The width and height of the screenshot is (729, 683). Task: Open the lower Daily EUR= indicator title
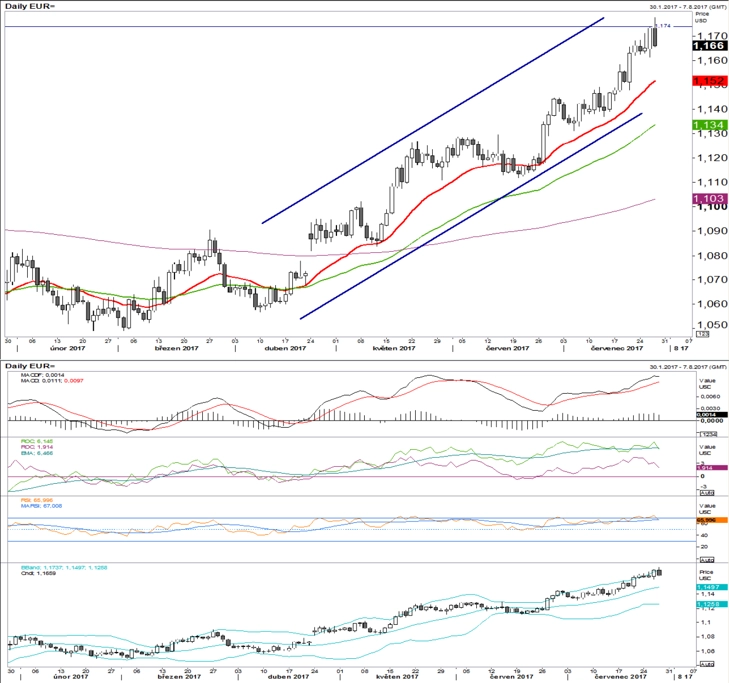(x=30, y=366)
